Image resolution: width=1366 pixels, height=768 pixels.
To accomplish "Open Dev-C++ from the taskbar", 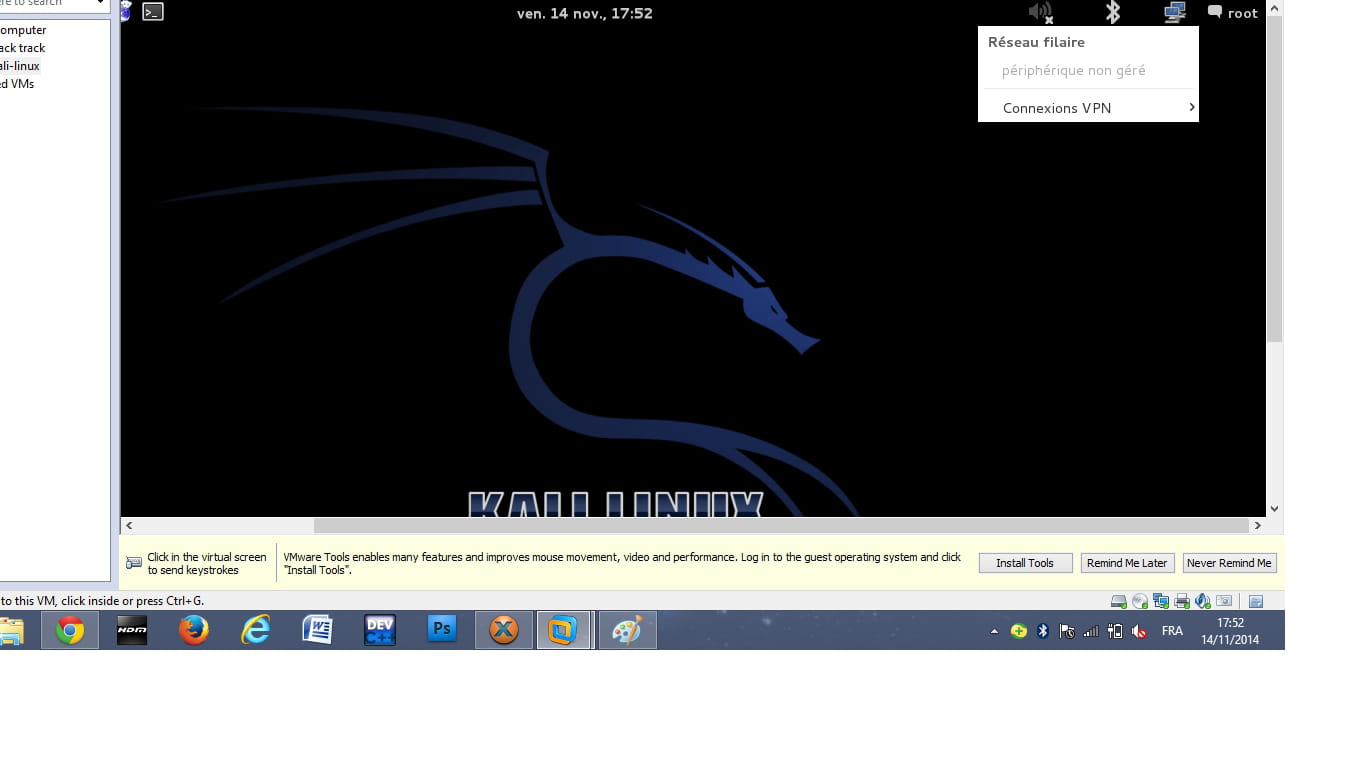I will 380,631.
